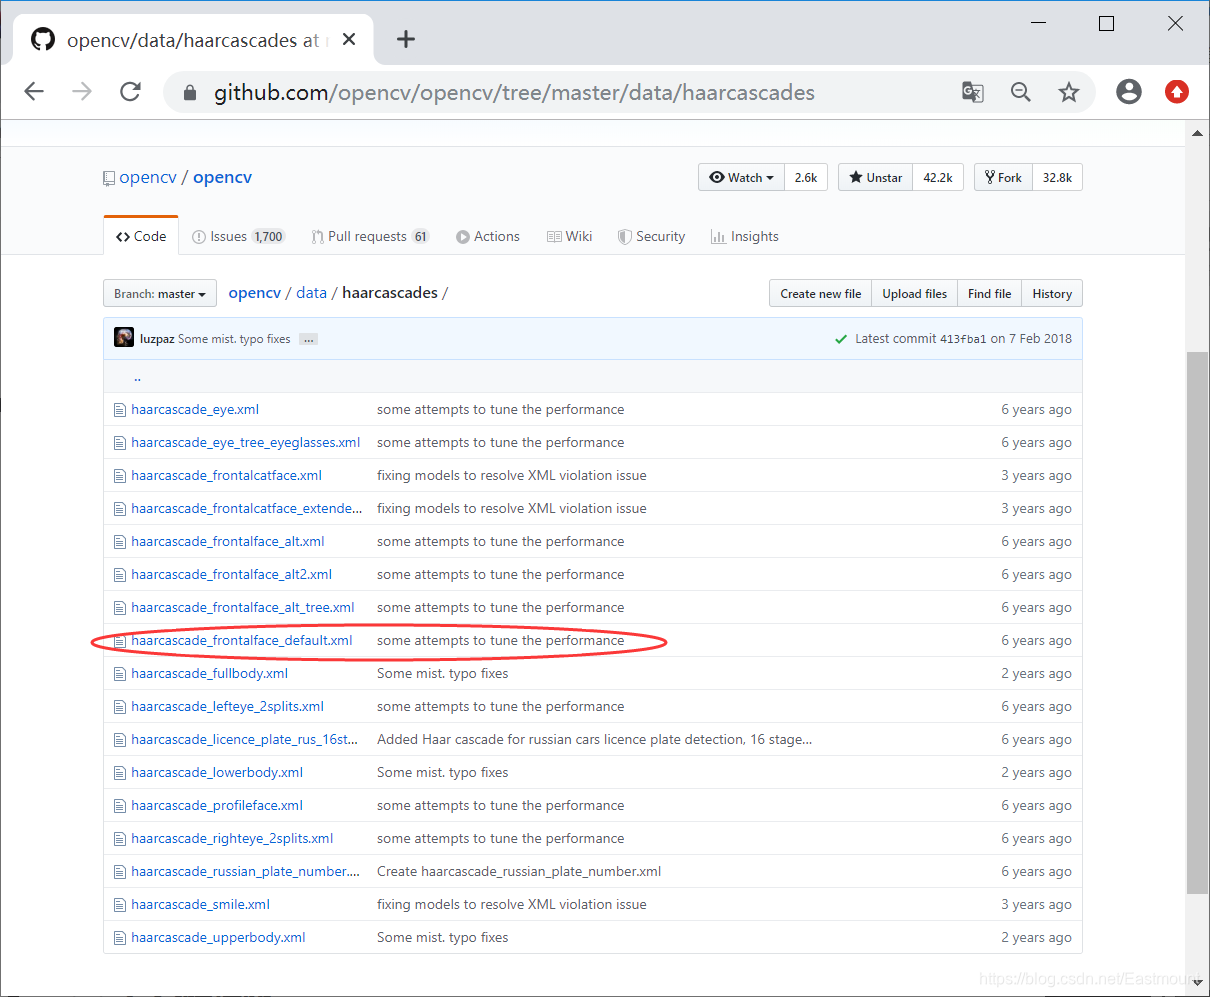Screen dimensions: 1210x997
Task: Open haarcascade_fullbody.xml
Action: coord(209,674)
